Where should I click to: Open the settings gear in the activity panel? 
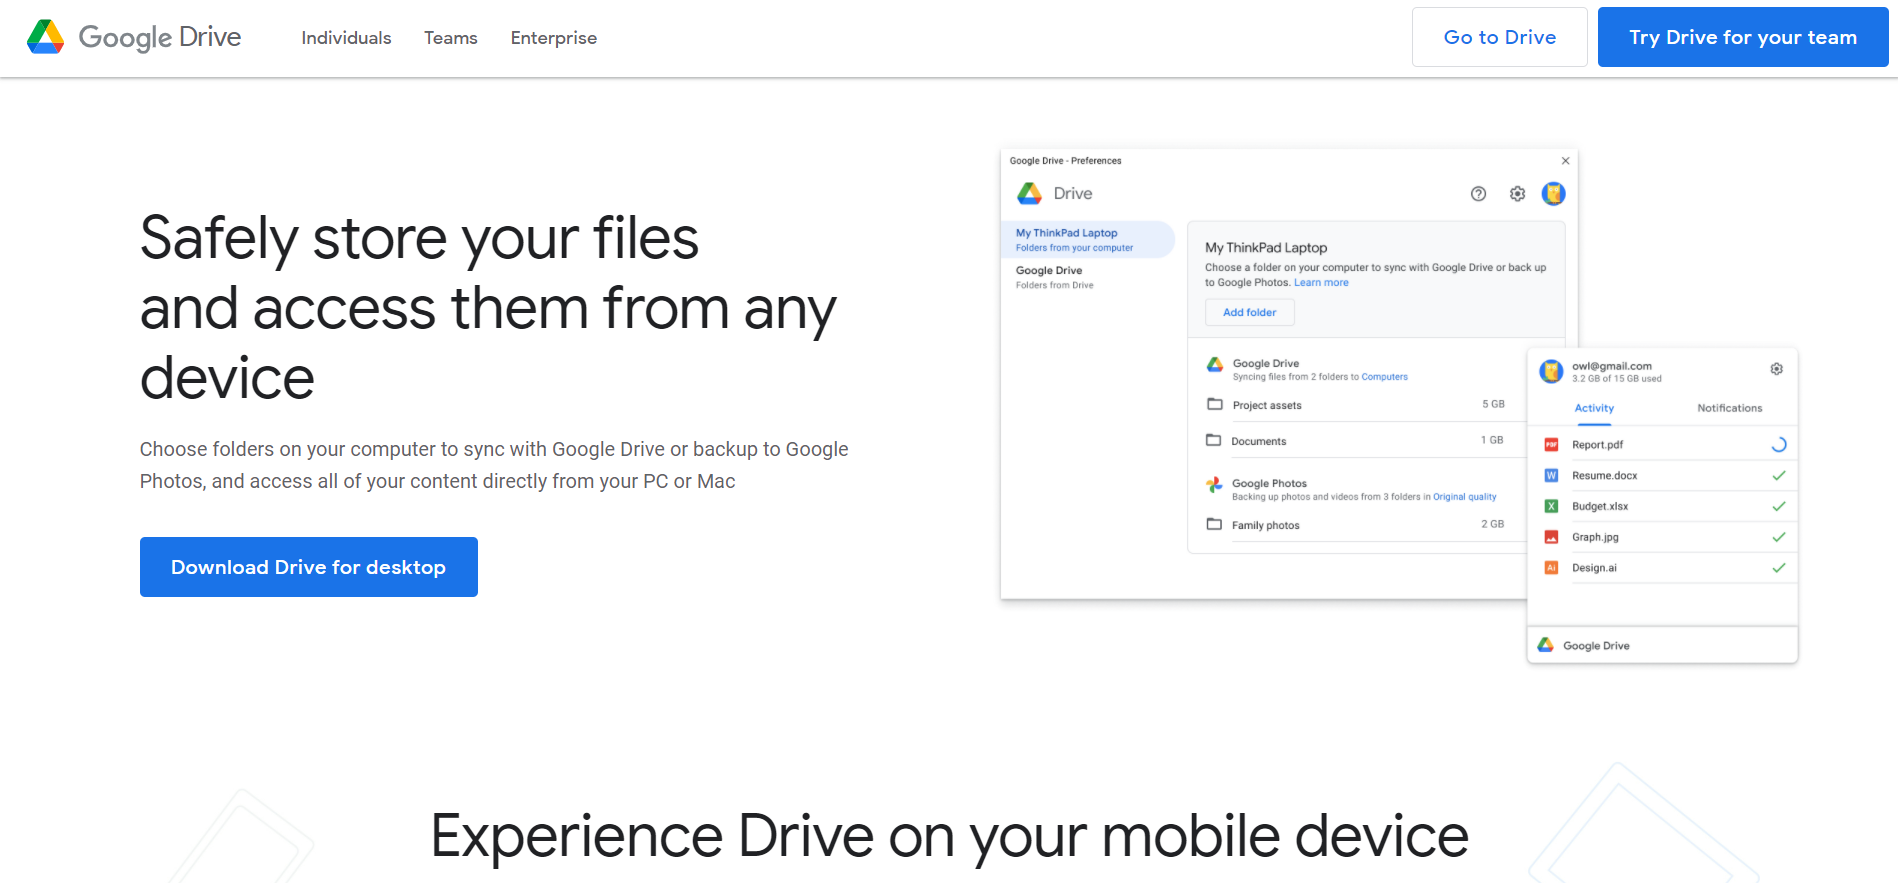1776,369
